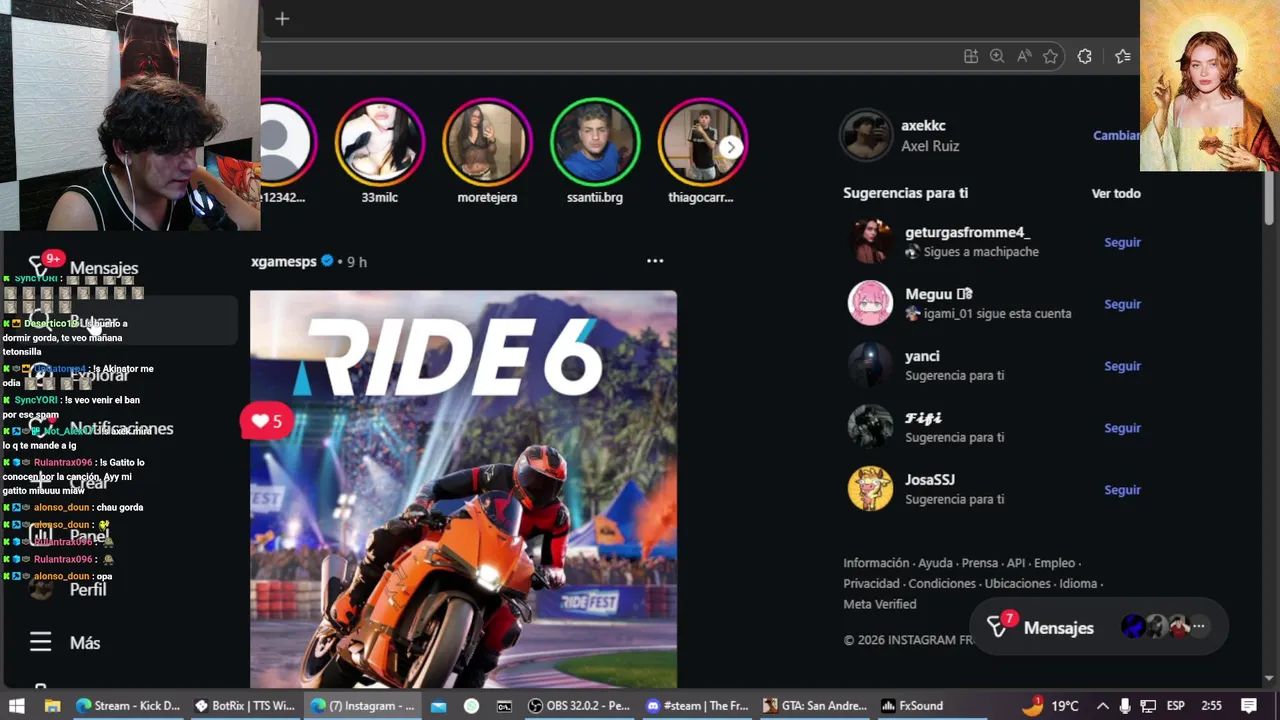The width and height of the screenshot is (1280, 720).
Task: Open Mensajes in Instagram sidebar
Action: tap(104, 268)
